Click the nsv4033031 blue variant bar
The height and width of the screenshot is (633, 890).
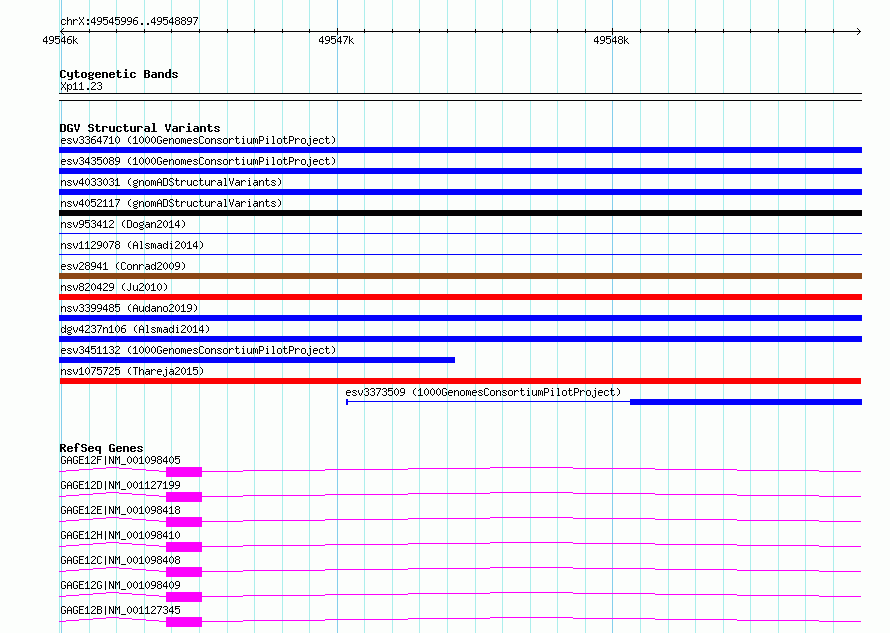[x=460, y=192]
